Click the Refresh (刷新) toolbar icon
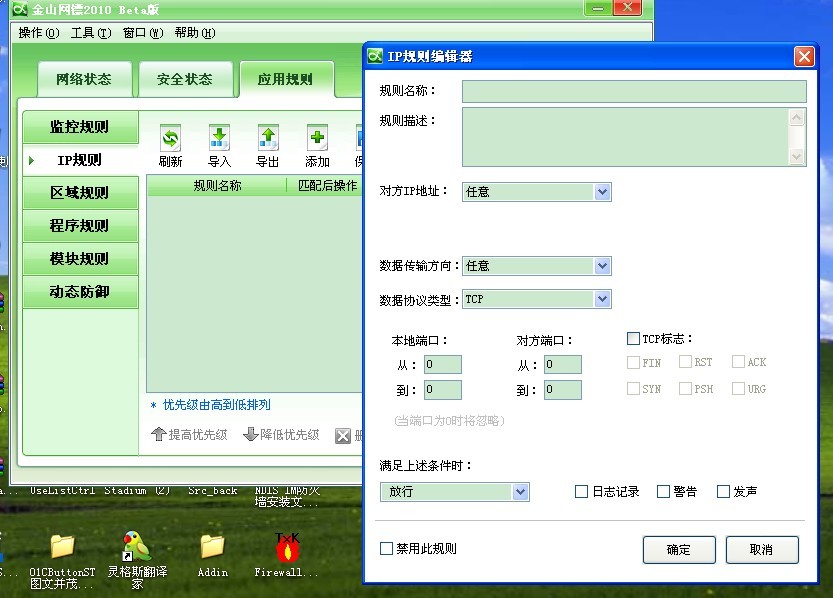This screenshot has width=833, height=598. click(170, 139)
